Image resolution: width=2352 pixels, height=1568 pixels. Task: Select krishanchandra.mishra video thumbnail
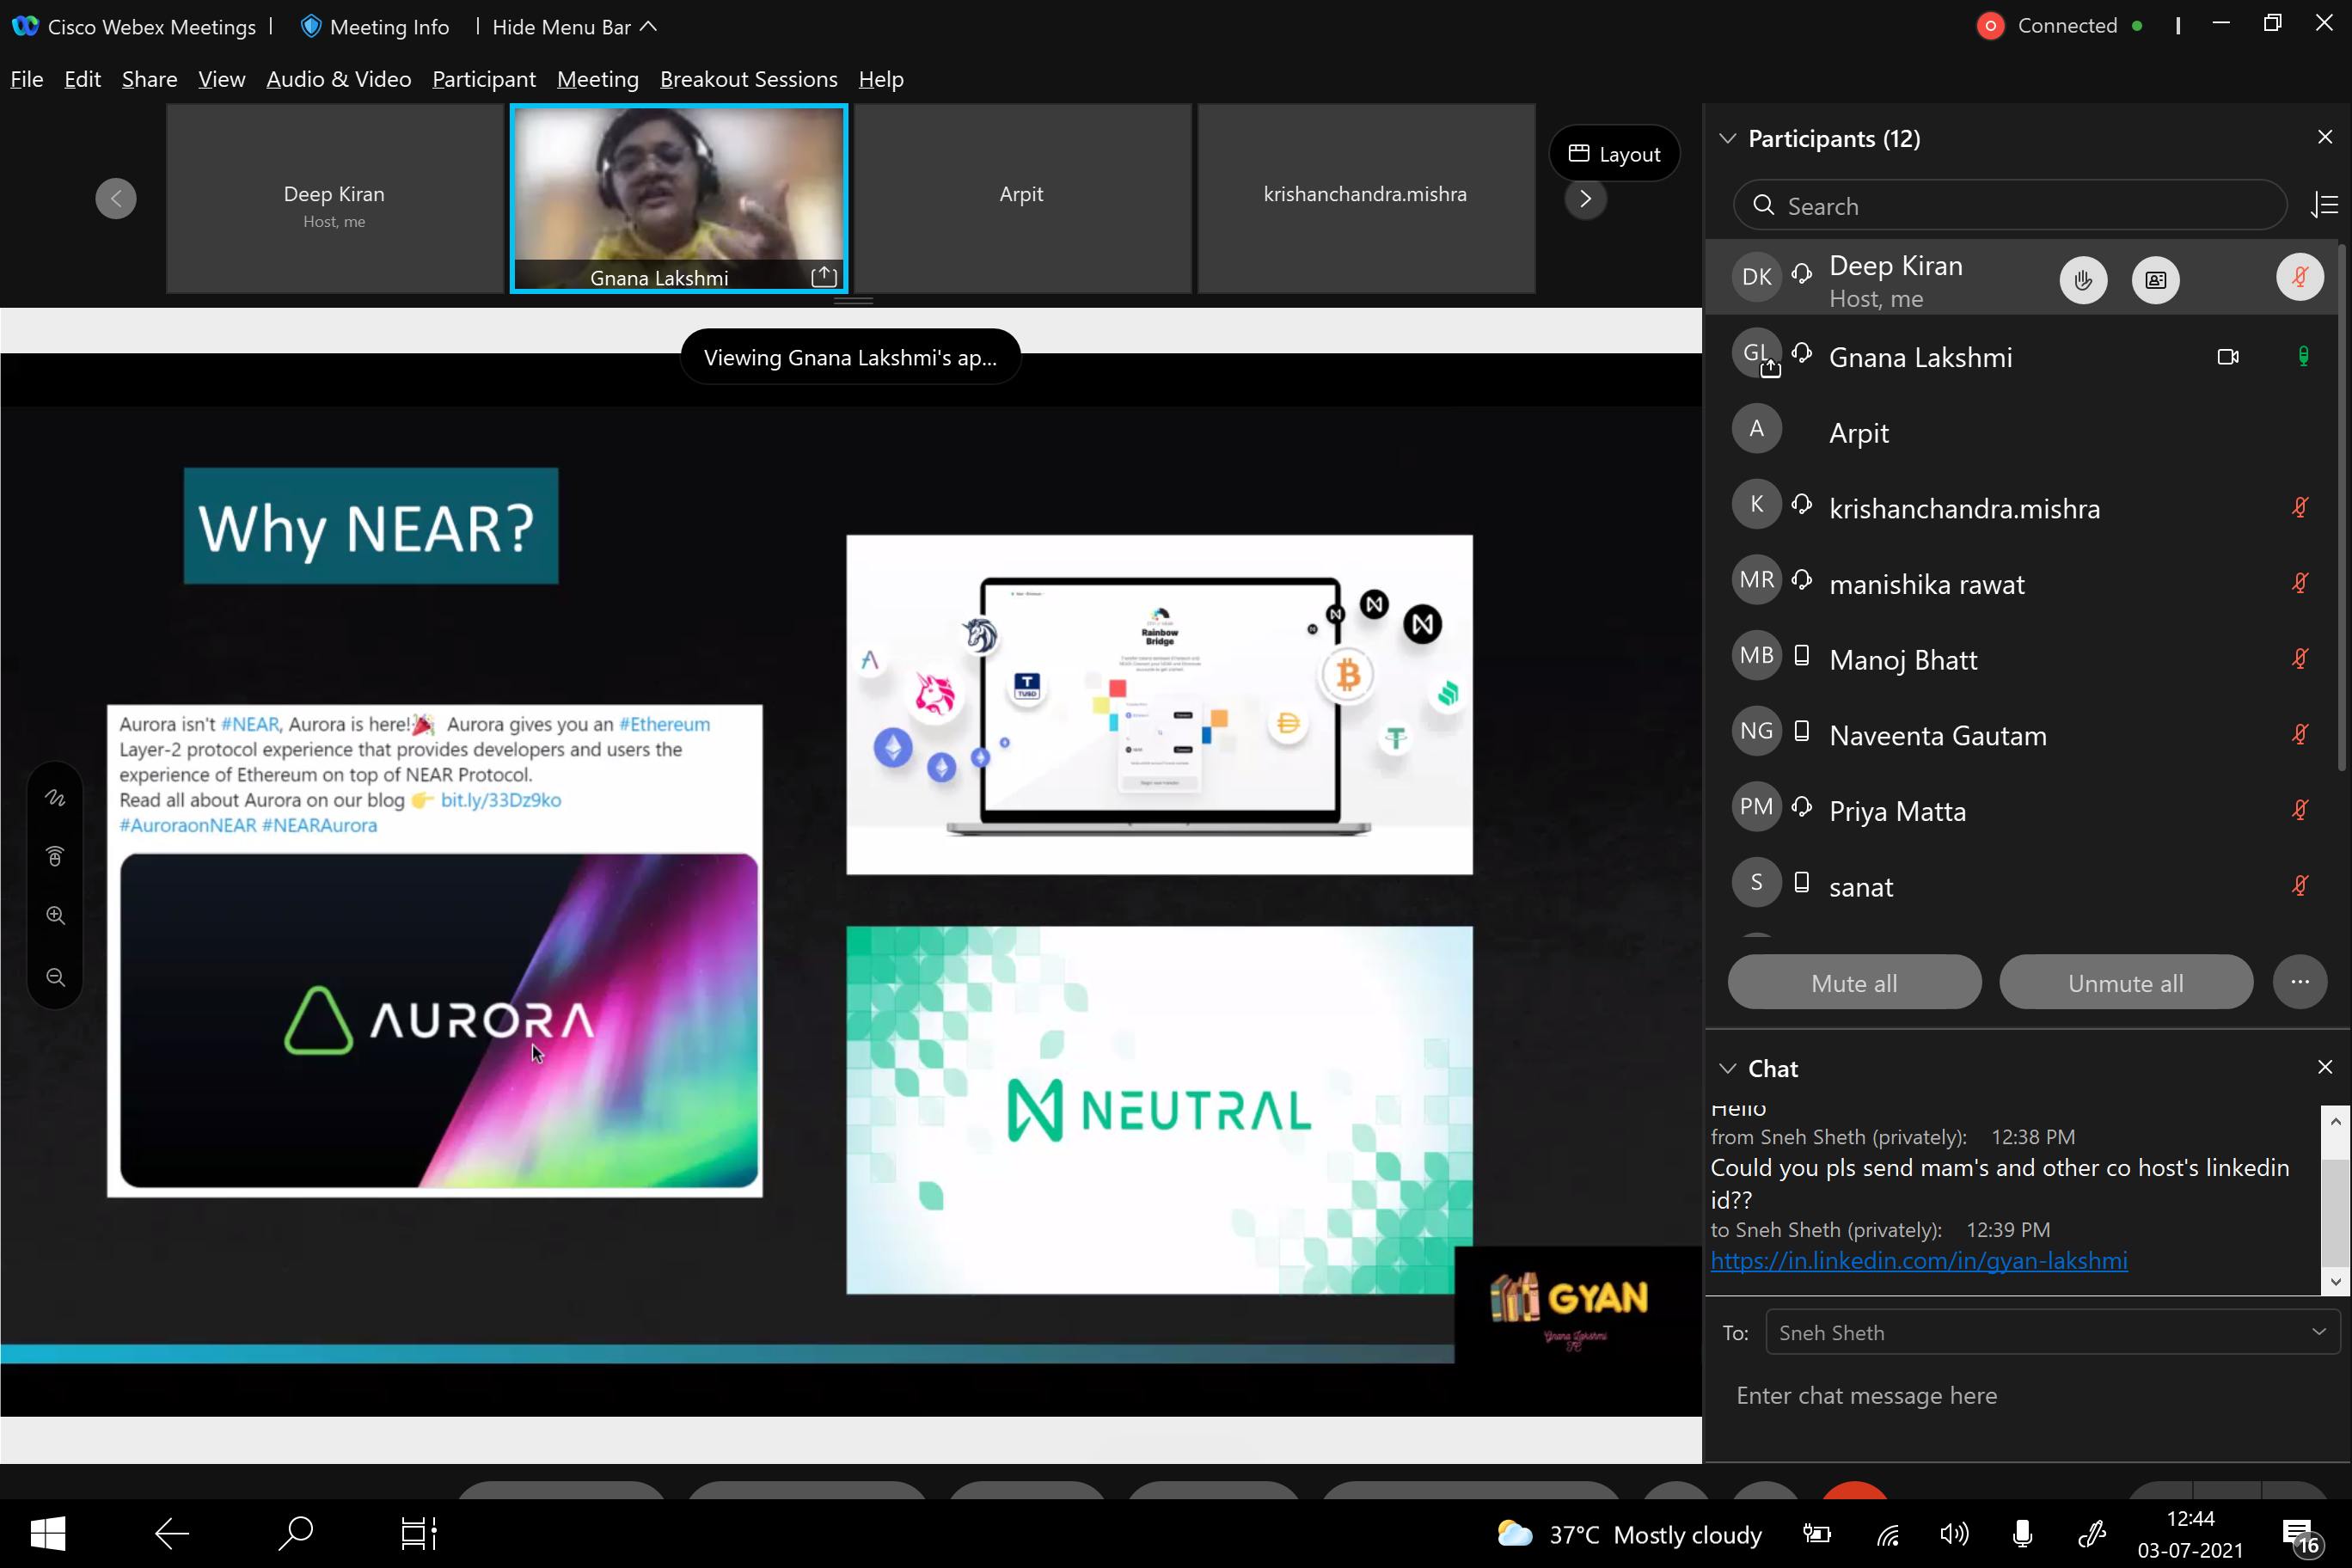[1366, 198]
